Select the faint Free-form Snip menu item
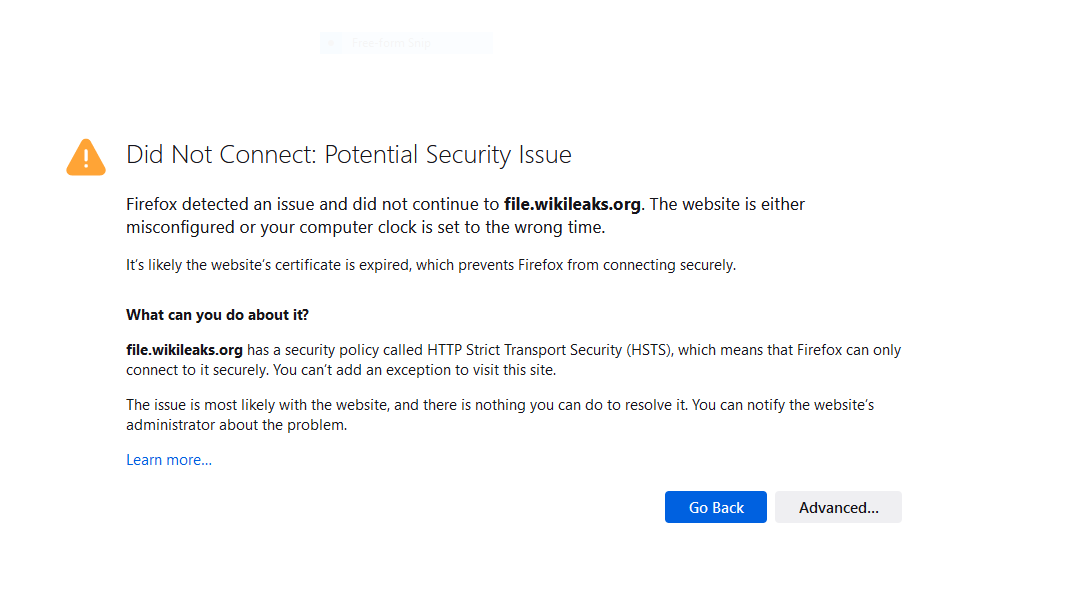 point(389,43)
